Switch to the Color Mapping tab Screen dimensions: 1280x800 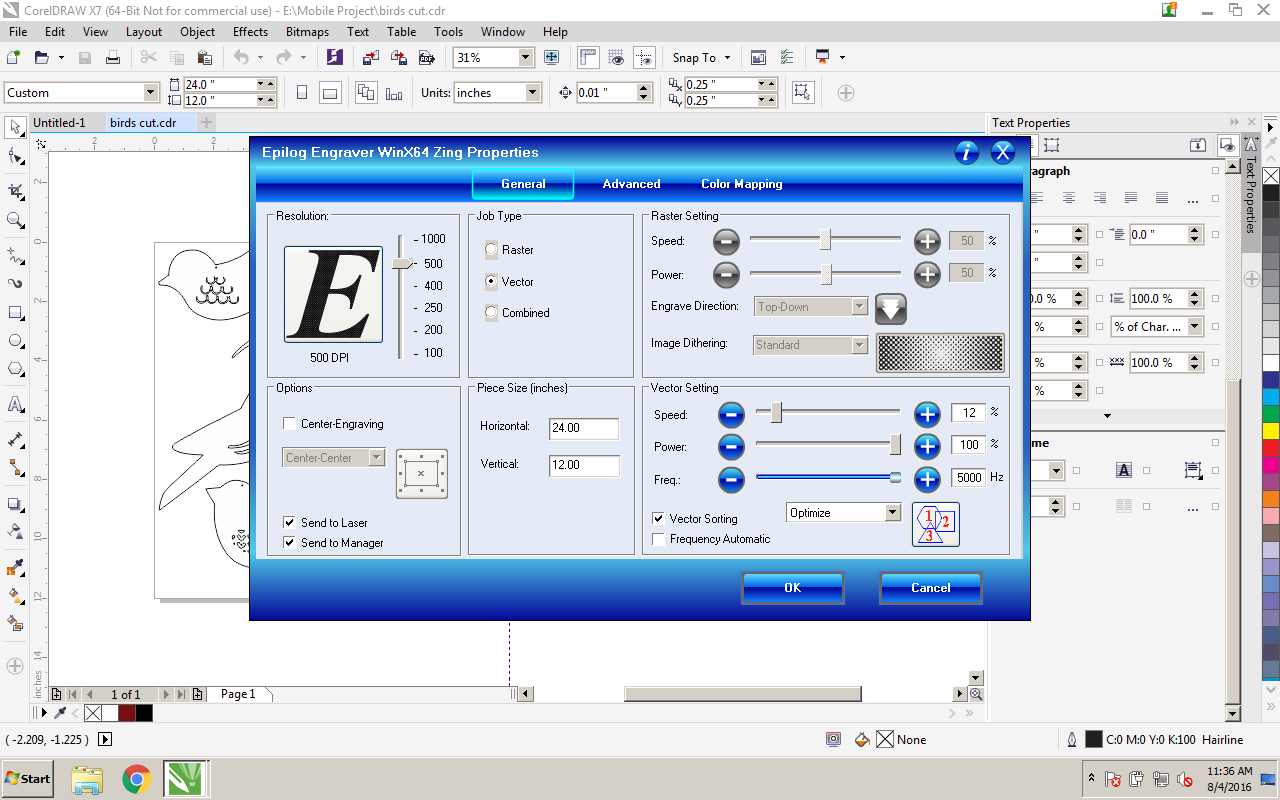click(x=741, y=184)
